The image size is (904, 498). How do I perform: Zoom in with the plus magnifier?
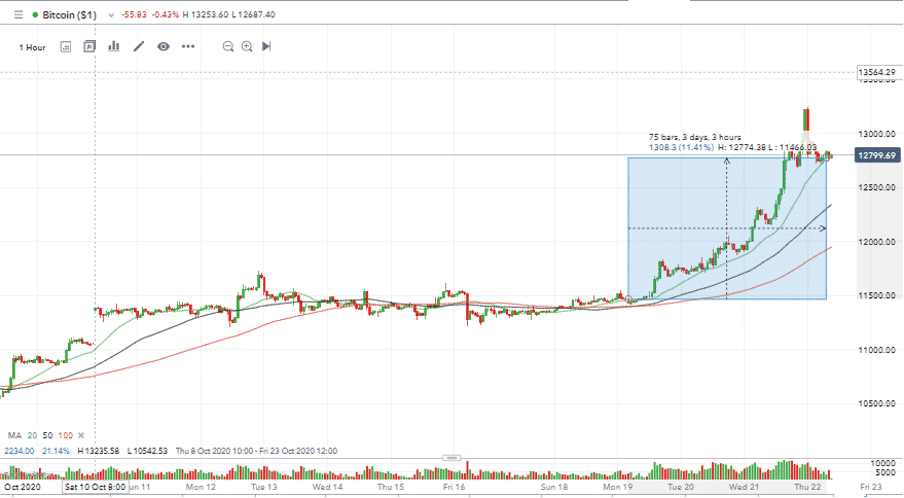[247, 47]
